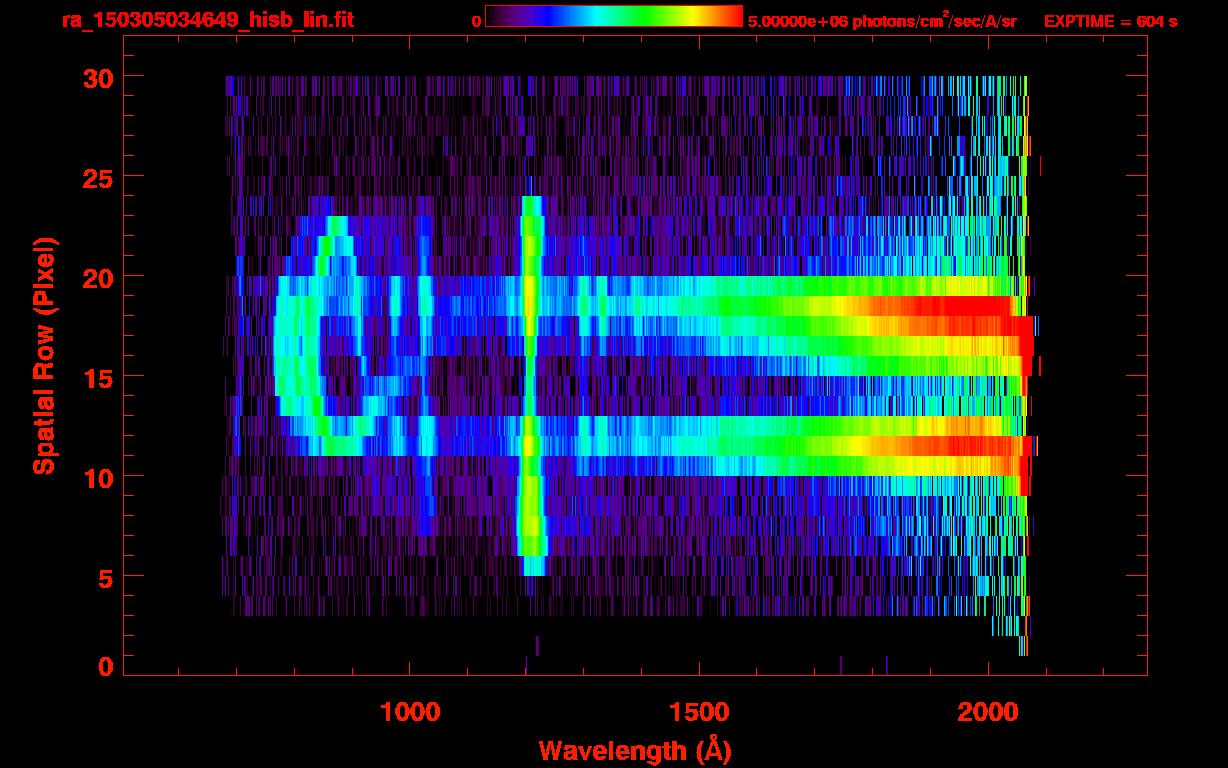Click the Spatial Row (Pixel) axis title
1228x768 pixels.
coord(43,355)
